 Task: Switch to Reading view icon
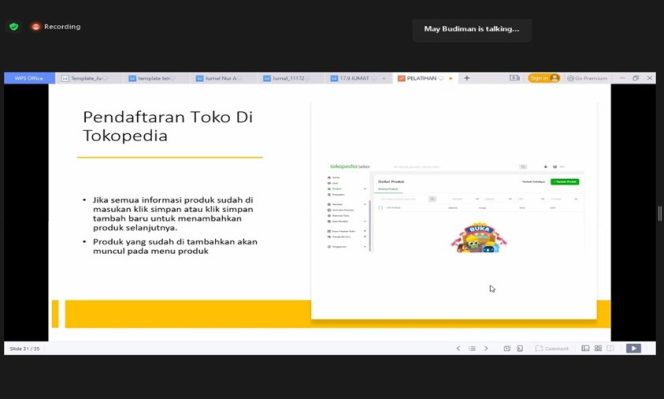(x=610, y=348)
